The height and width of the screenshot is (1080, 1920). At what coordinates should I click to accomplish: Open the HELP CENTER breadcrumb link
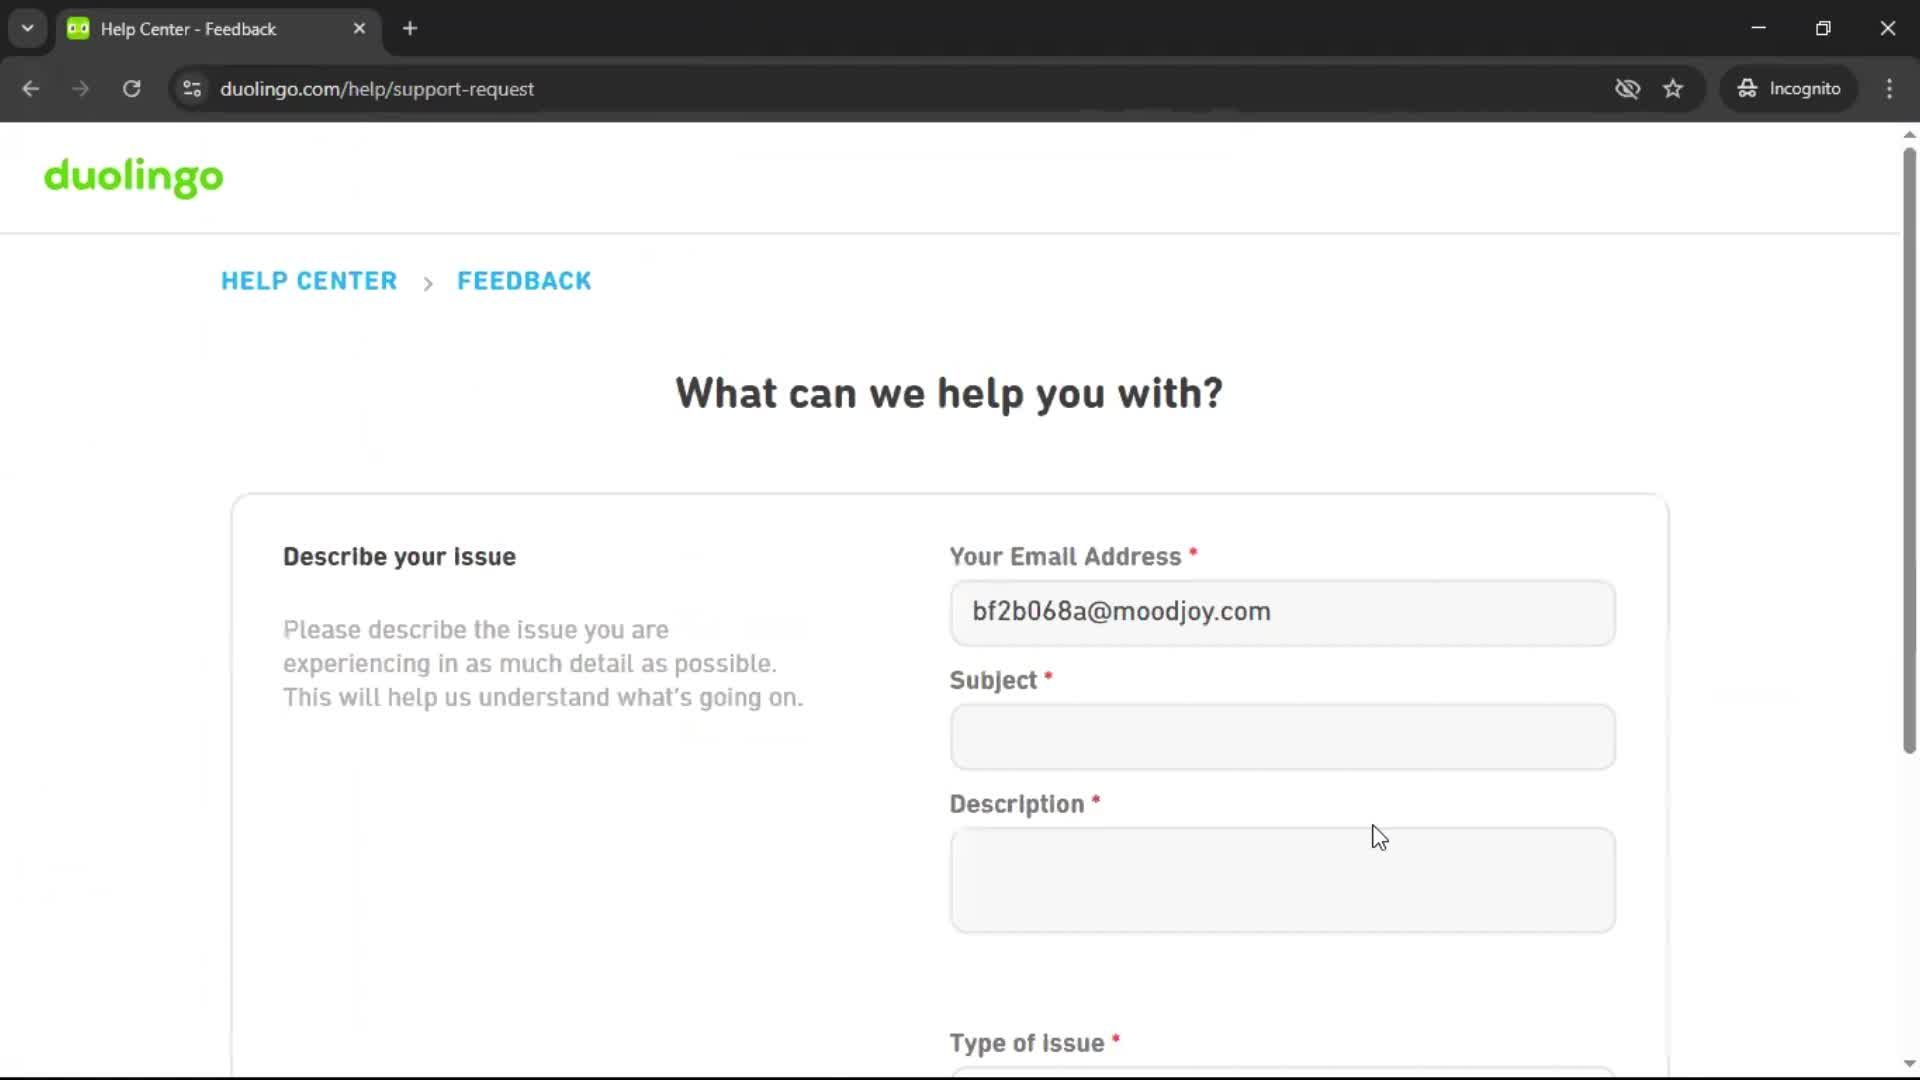pyautogui.click(x=309, y=281)
